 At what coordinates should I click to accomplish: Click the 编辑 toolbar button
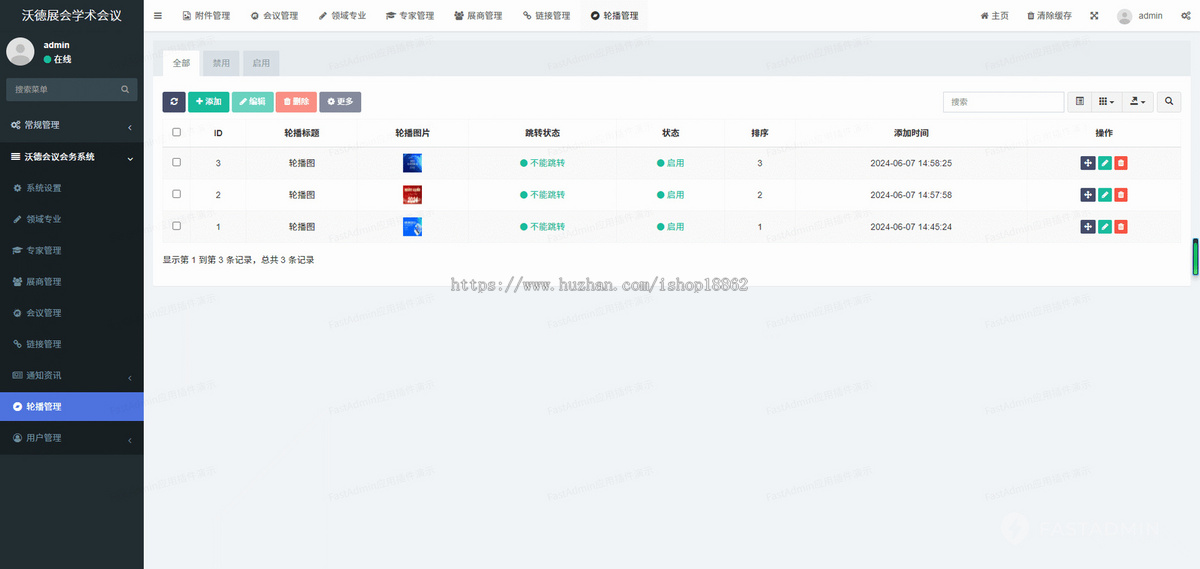[x=252, y=102]
